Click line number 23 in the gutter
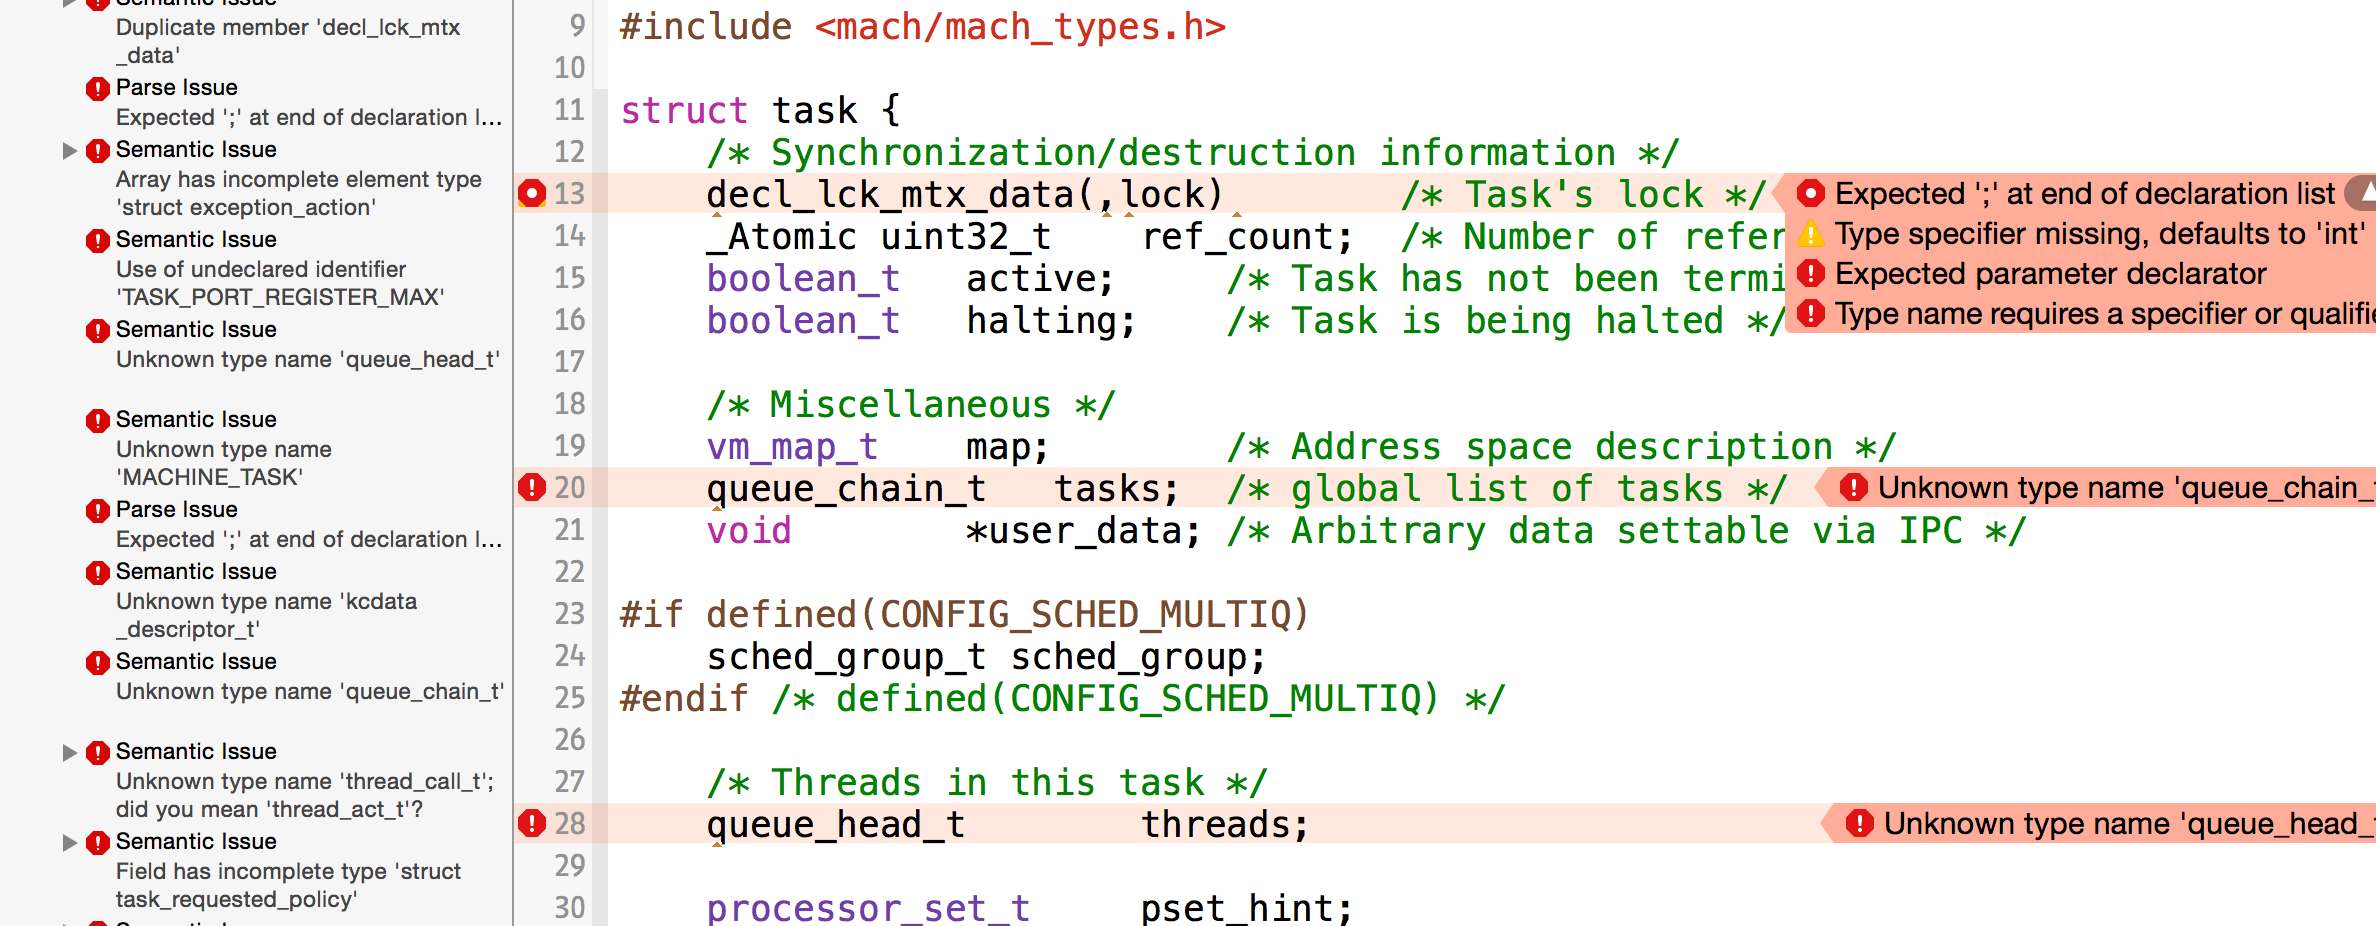2376x926 pixels. coord(569,613)
